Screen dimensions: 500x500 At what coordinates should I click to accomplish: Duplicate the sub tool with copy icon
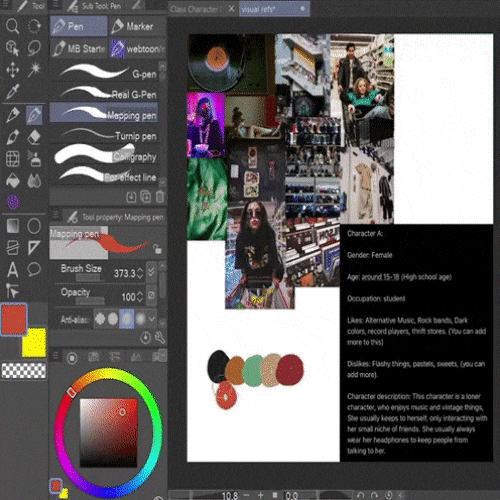(x=146, y=197)
